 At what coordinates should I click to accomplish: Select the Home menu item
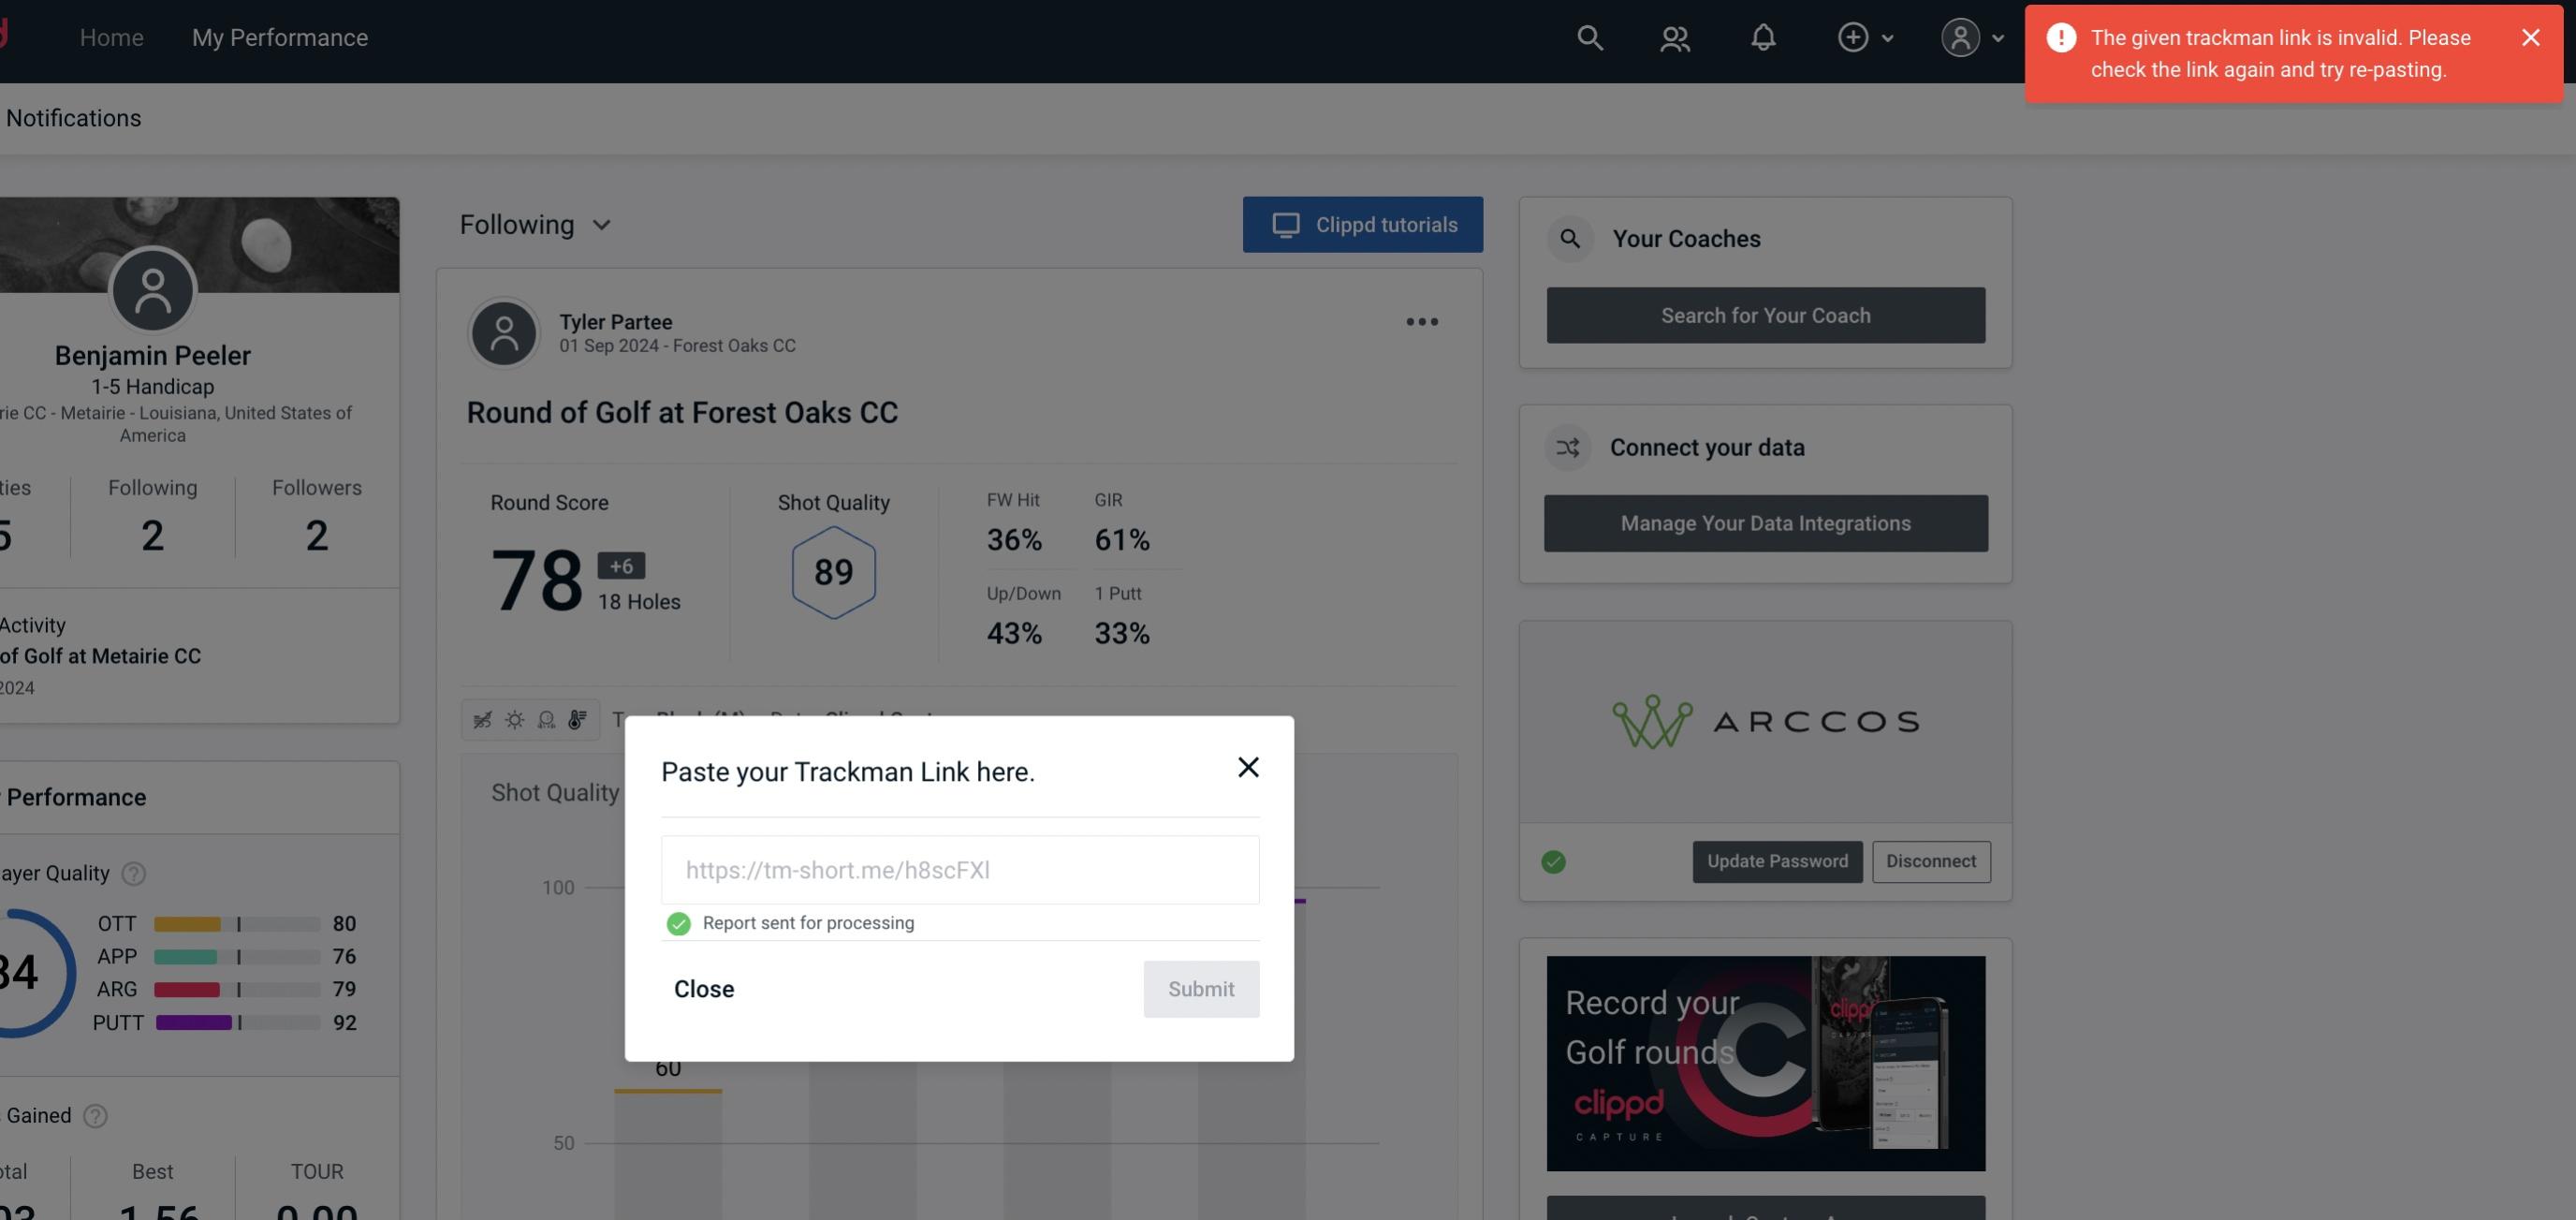[111, 35]
